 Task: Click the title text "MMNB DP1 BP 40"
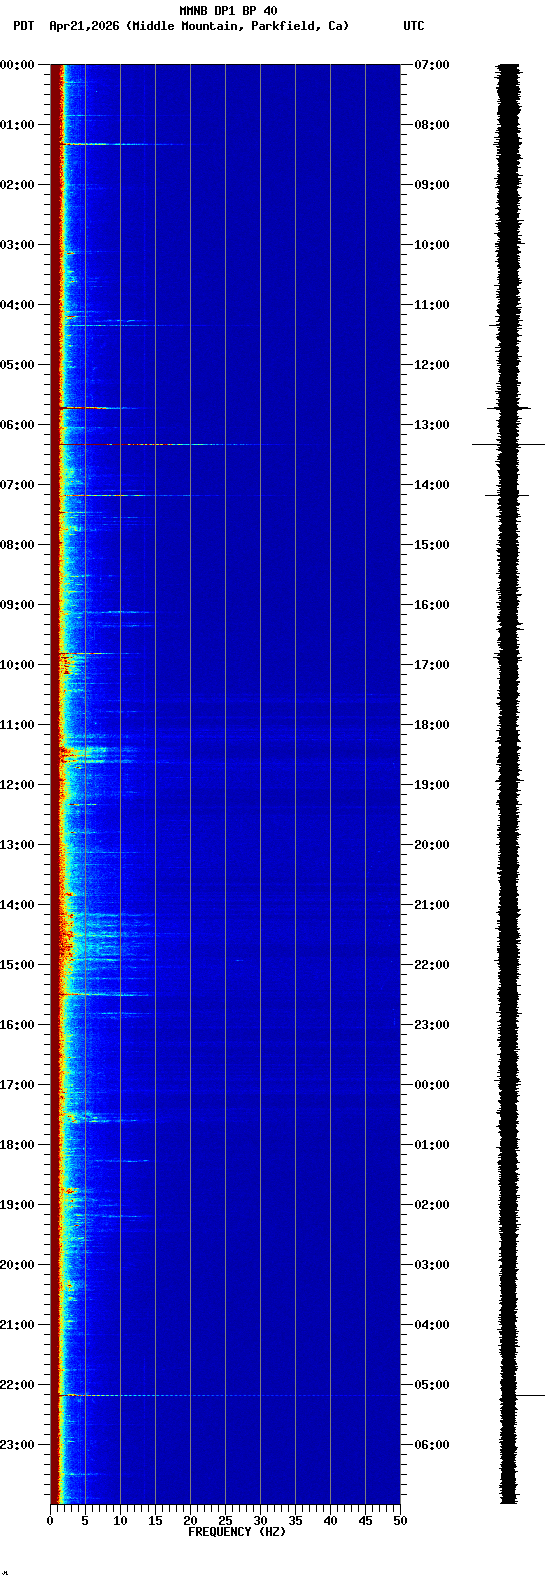pyautogui.click(x=228, y=11)
